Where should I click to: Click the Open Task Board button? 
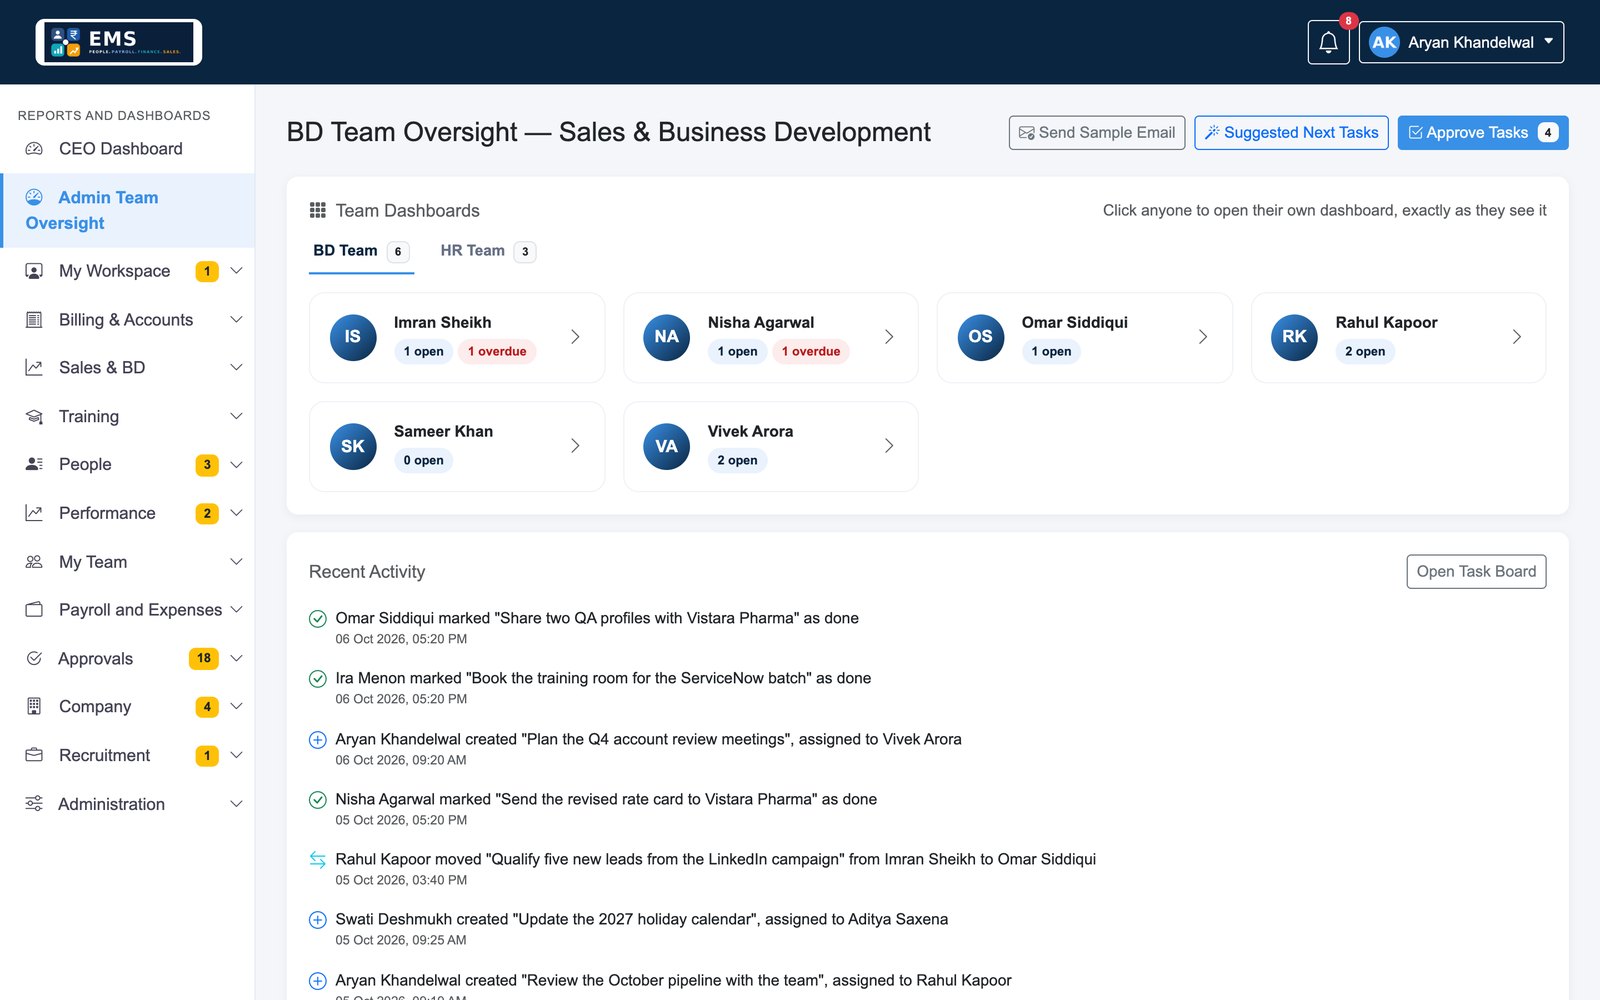(x=1476, y=572)
